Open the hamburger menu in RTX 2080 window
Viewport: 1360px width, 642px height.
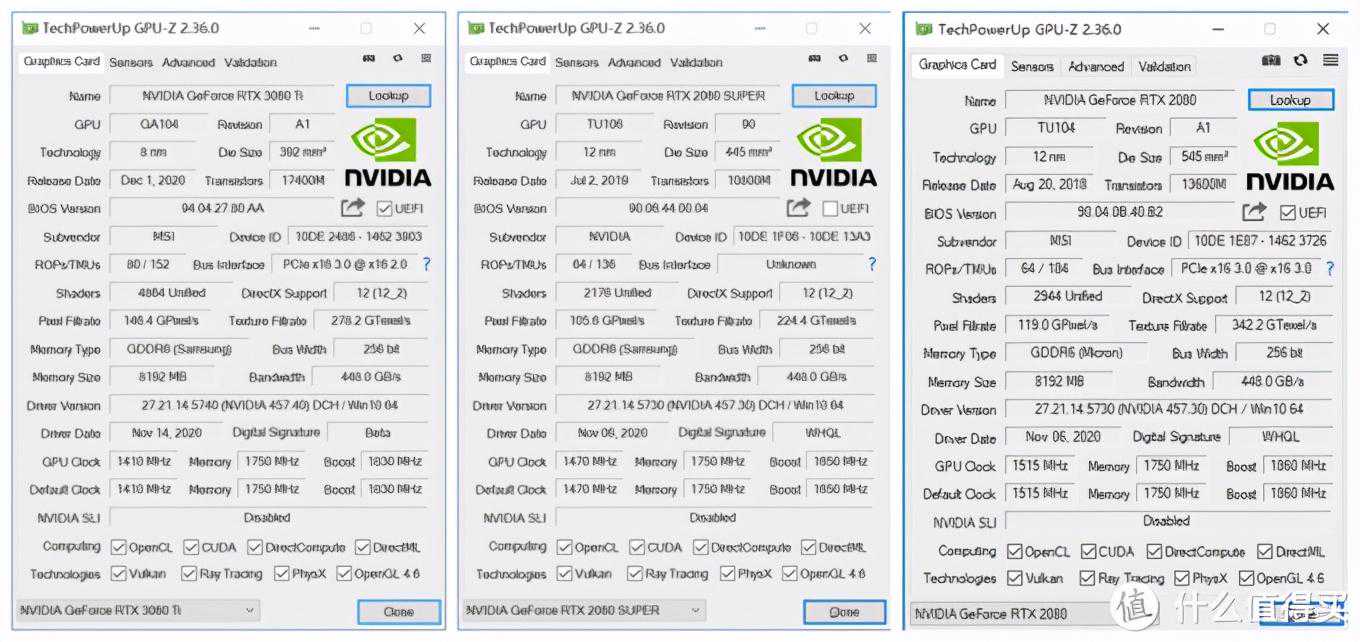(1330, 61)
